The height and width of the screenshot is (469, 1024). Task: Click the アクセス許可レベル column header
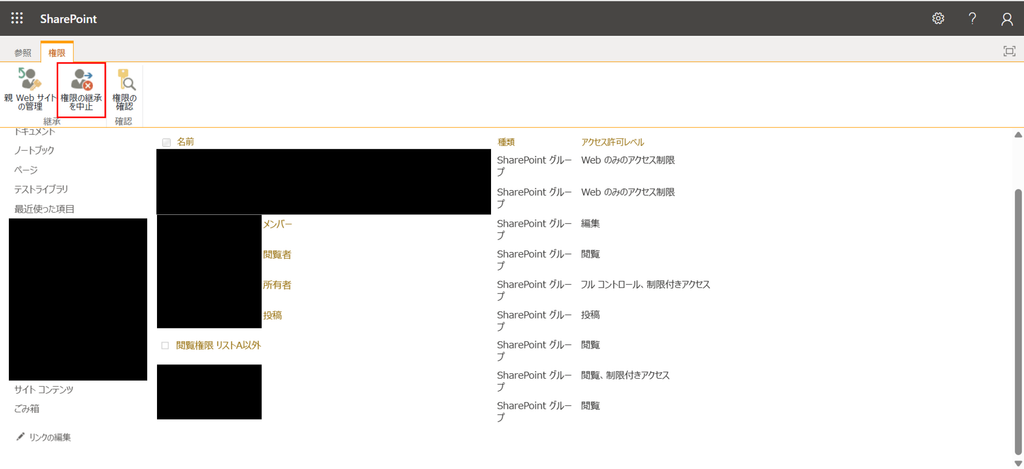pos(613,142)
